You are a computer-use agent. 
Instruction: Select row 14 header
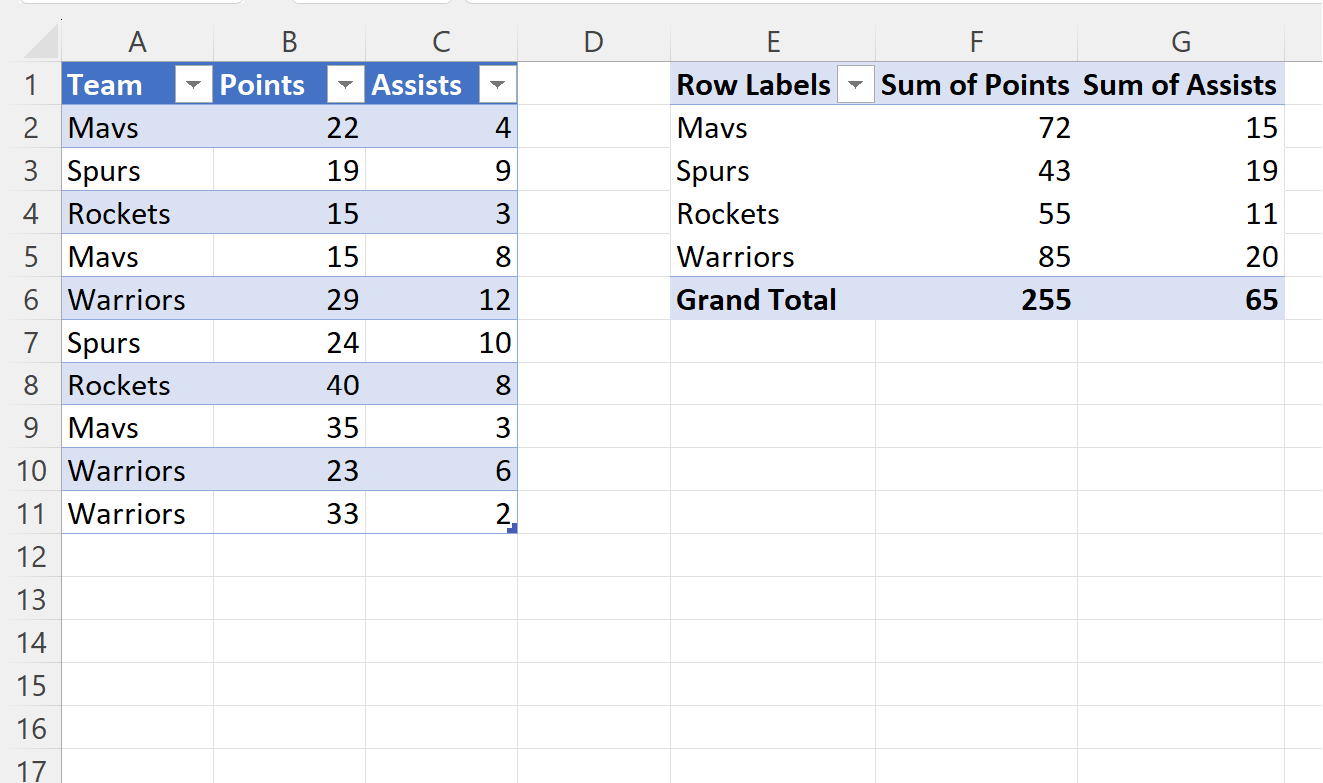click(31, 643)
